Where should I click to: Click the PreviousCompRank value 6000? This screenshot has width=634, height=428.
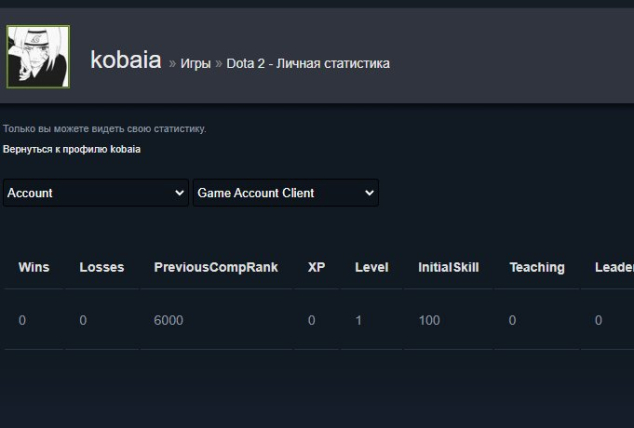(168, 321)
